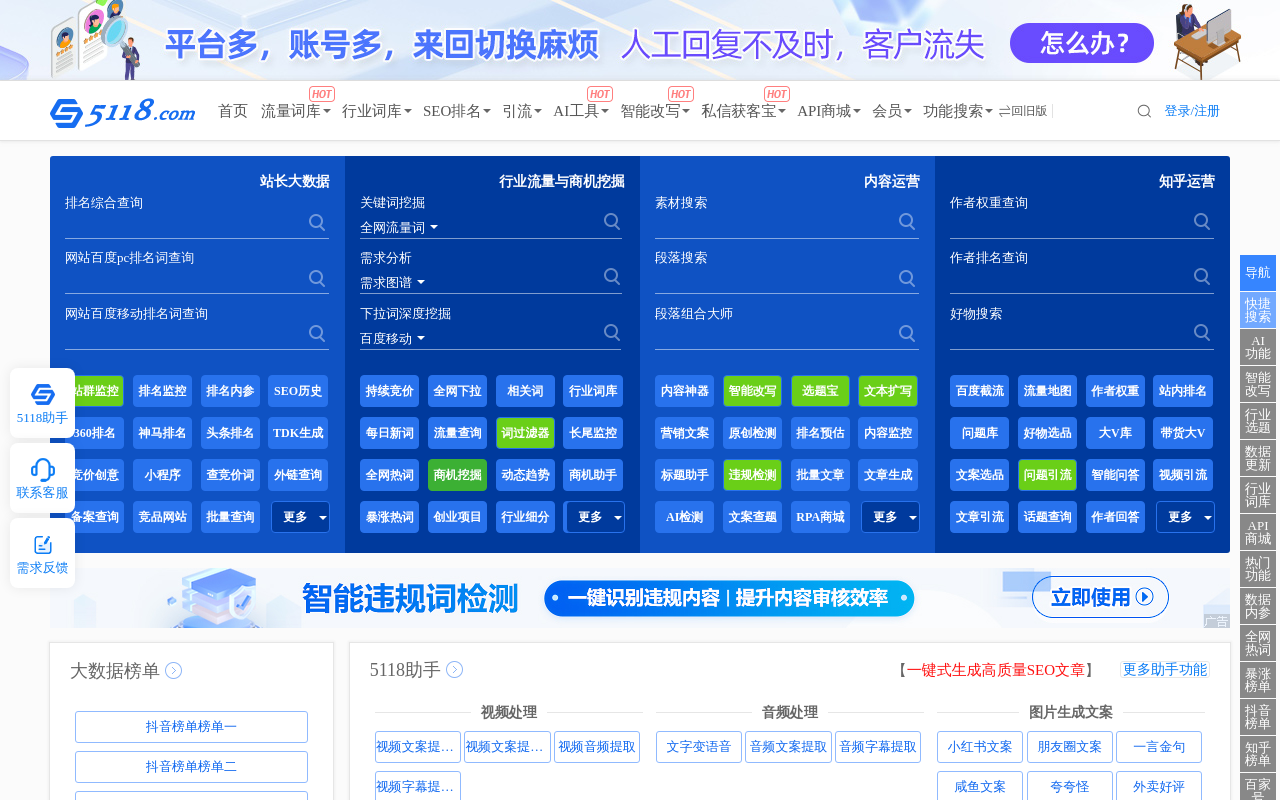
Task: Click the header search magnifier icon
Action: [1144, 111]
